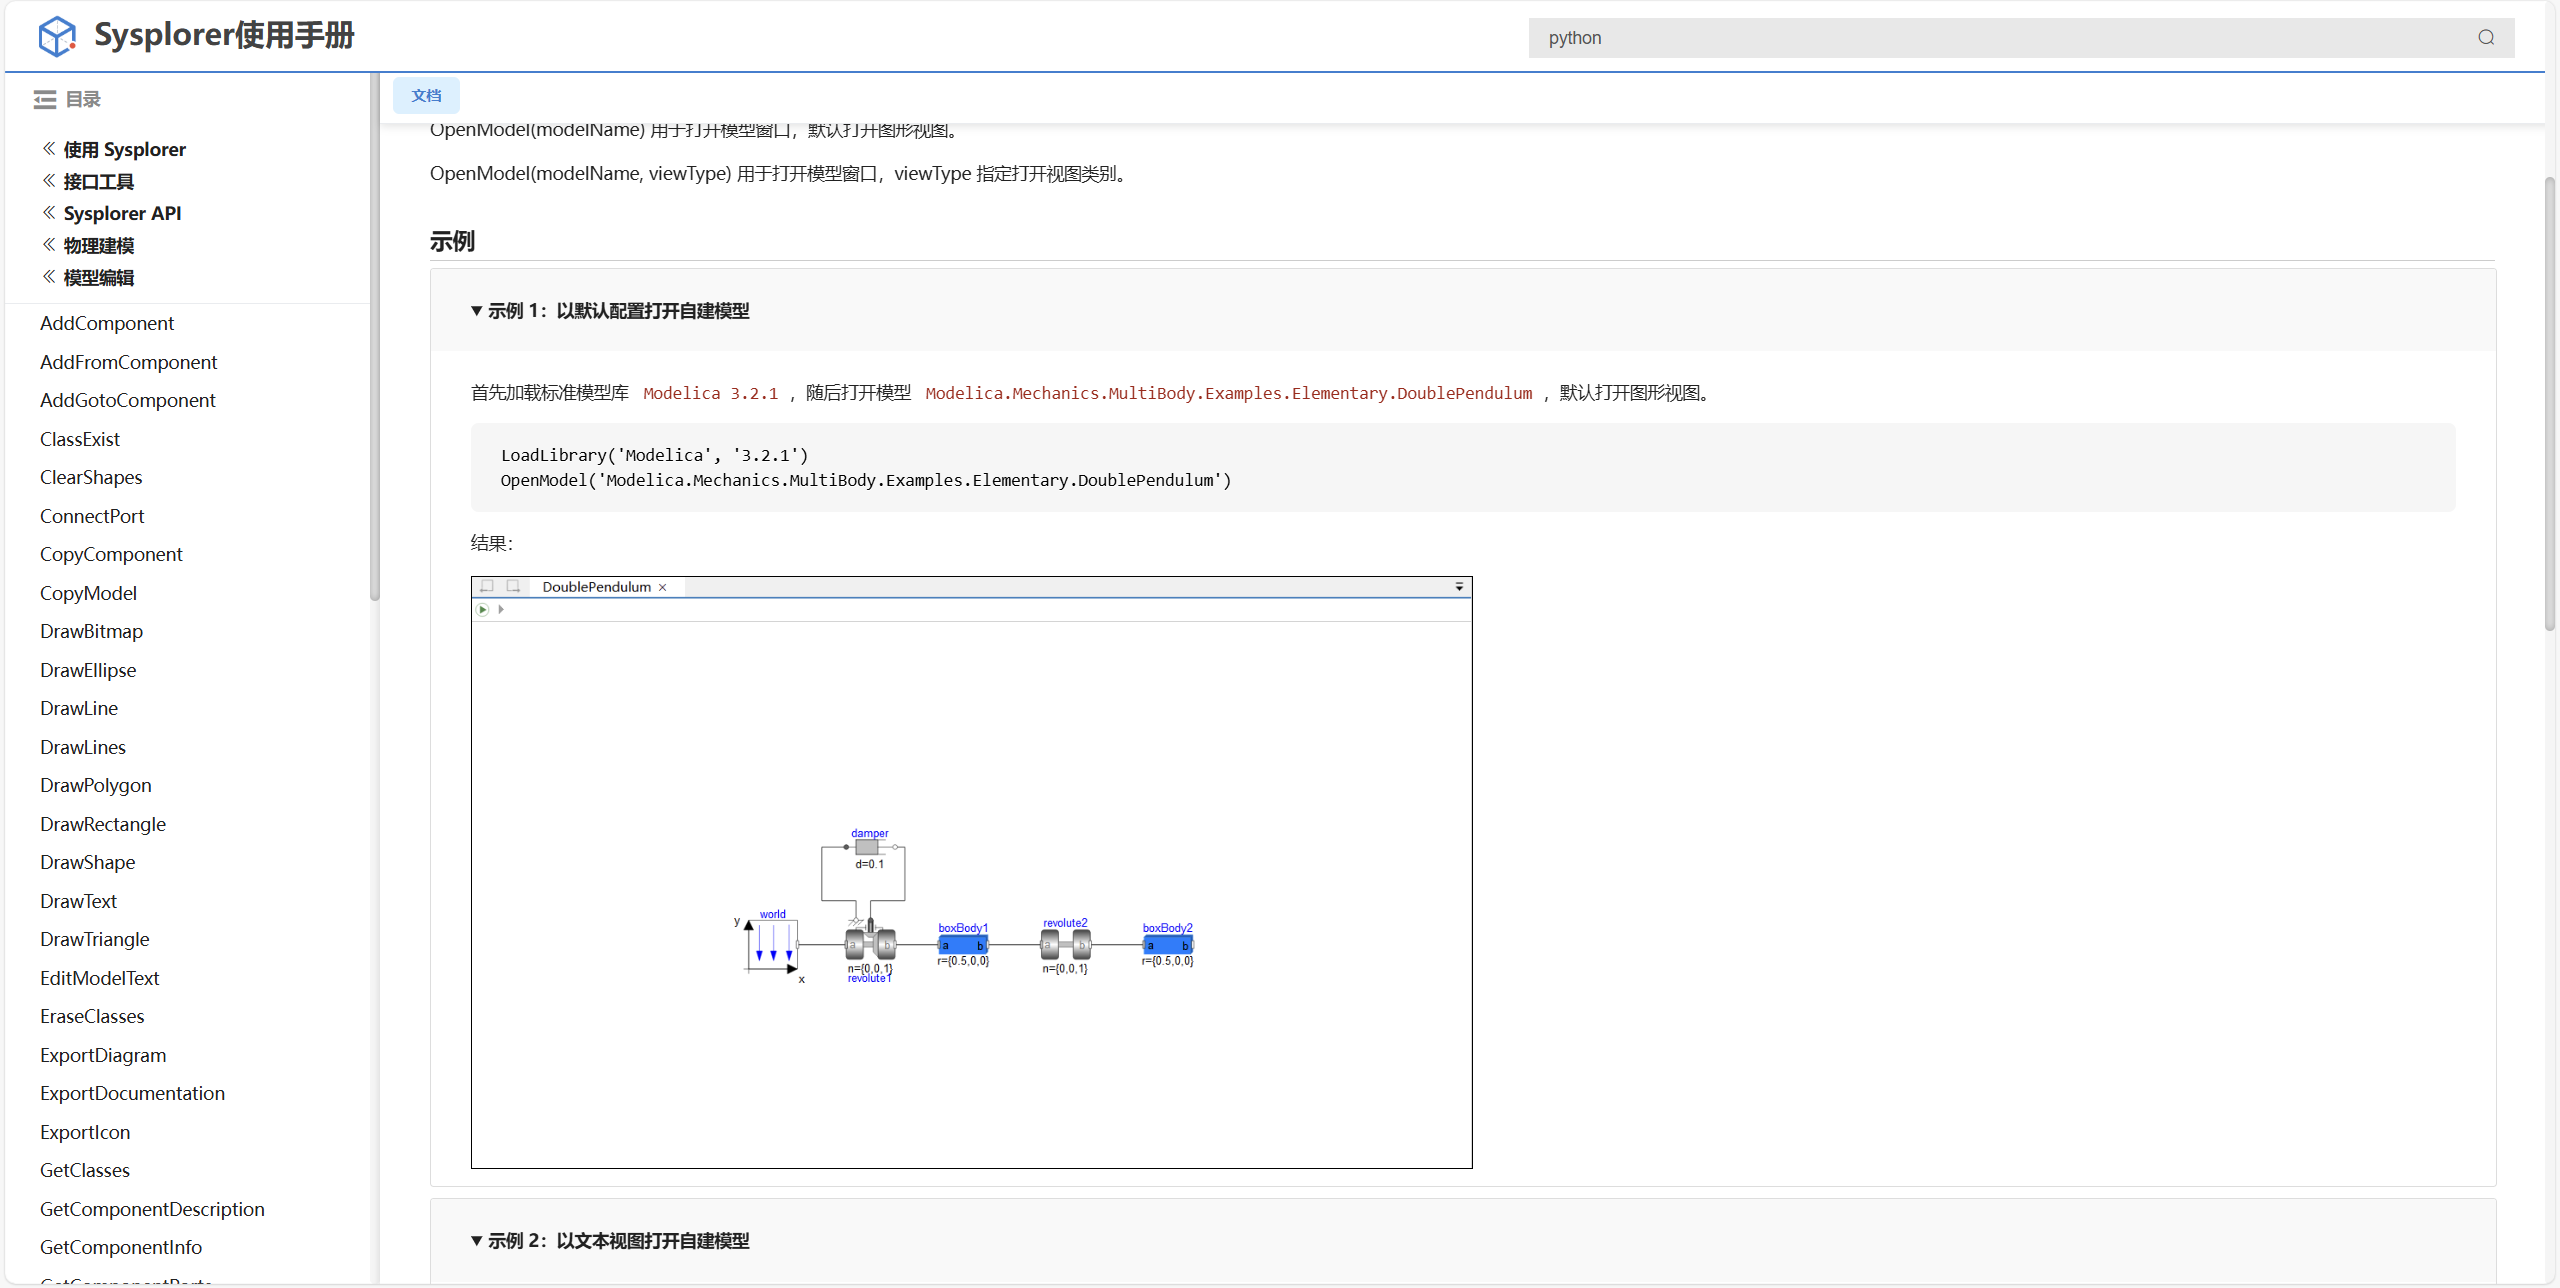Viewport: 2560px width, 1288px height.
Task: Navigate to DrawRectangle
Action: pos(103,824)
